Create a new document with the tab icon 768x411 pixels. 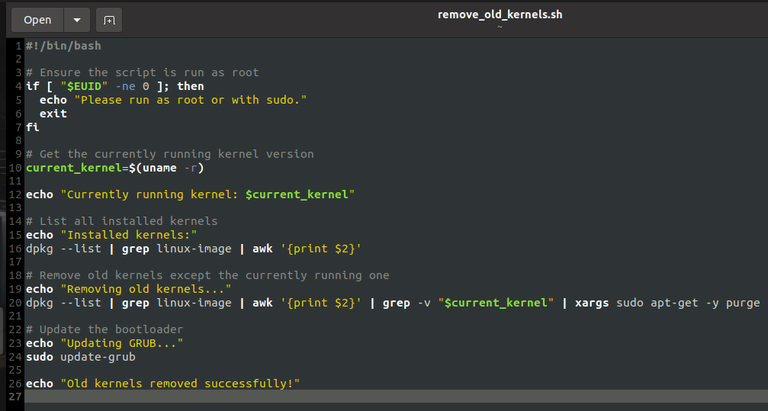108,19
